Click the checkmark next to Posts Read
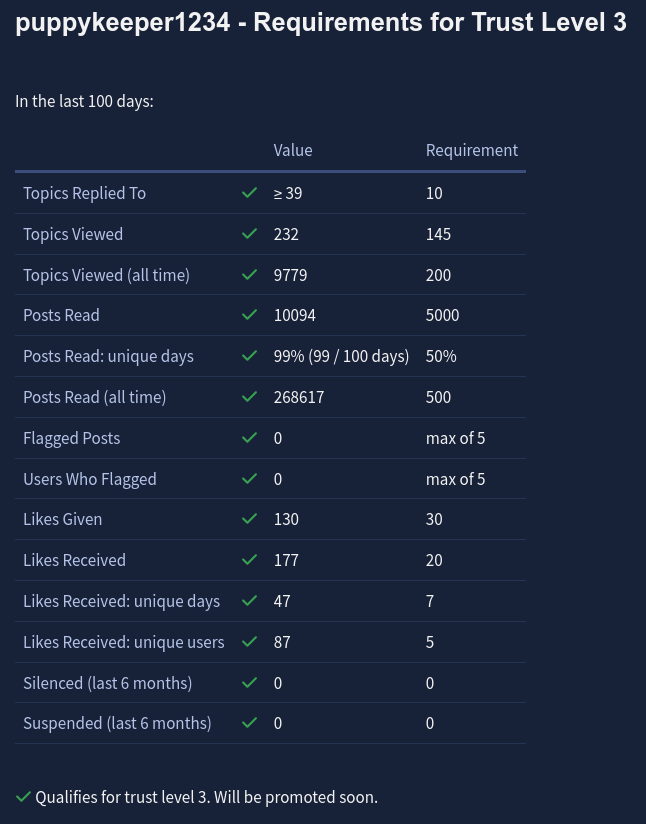646x824 pixels. (250, 315)
